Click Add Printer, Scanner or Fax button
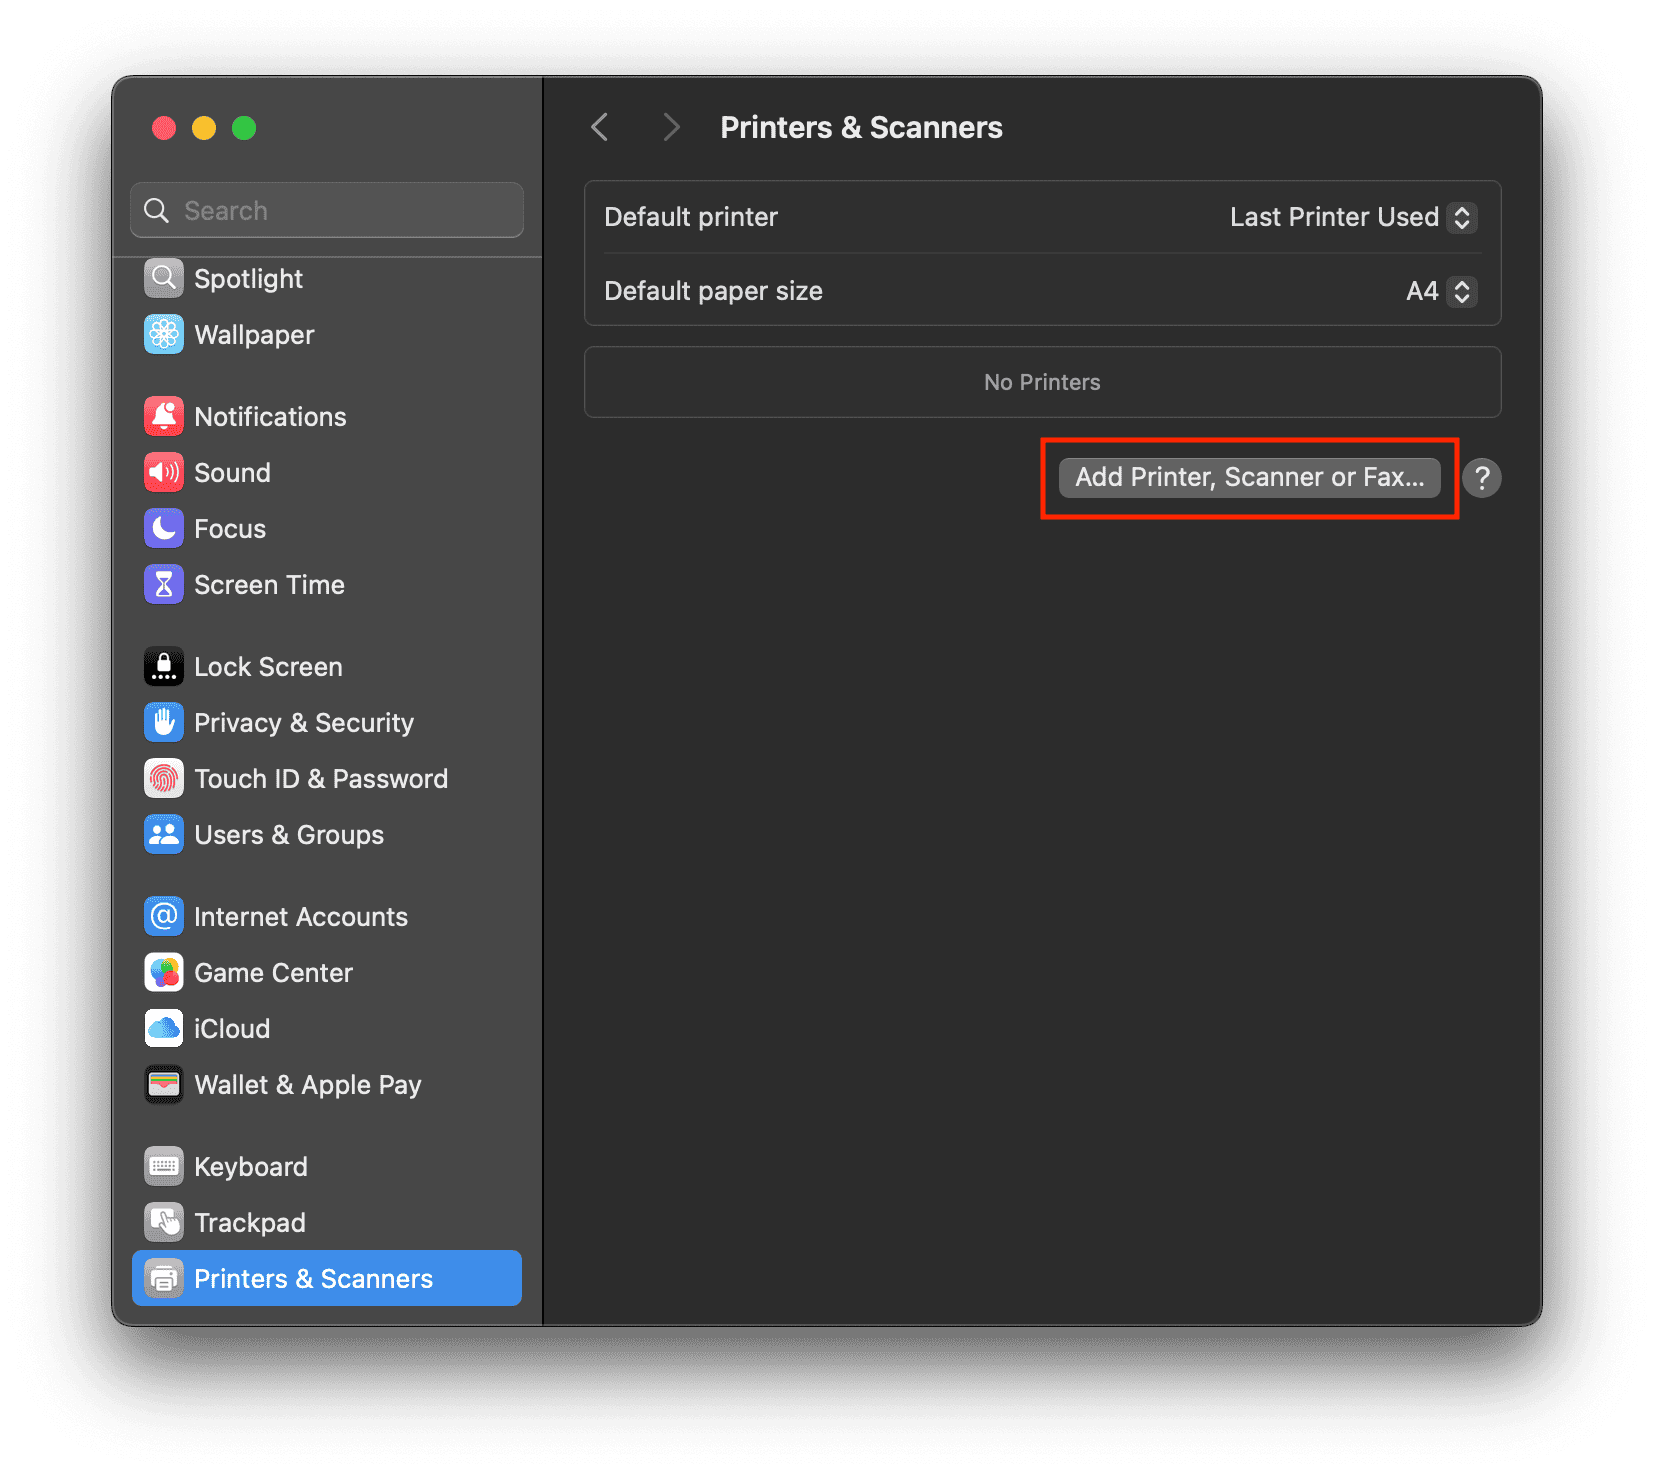The height and width of the screenshot is (1474, 1654). pos(1249,478)
